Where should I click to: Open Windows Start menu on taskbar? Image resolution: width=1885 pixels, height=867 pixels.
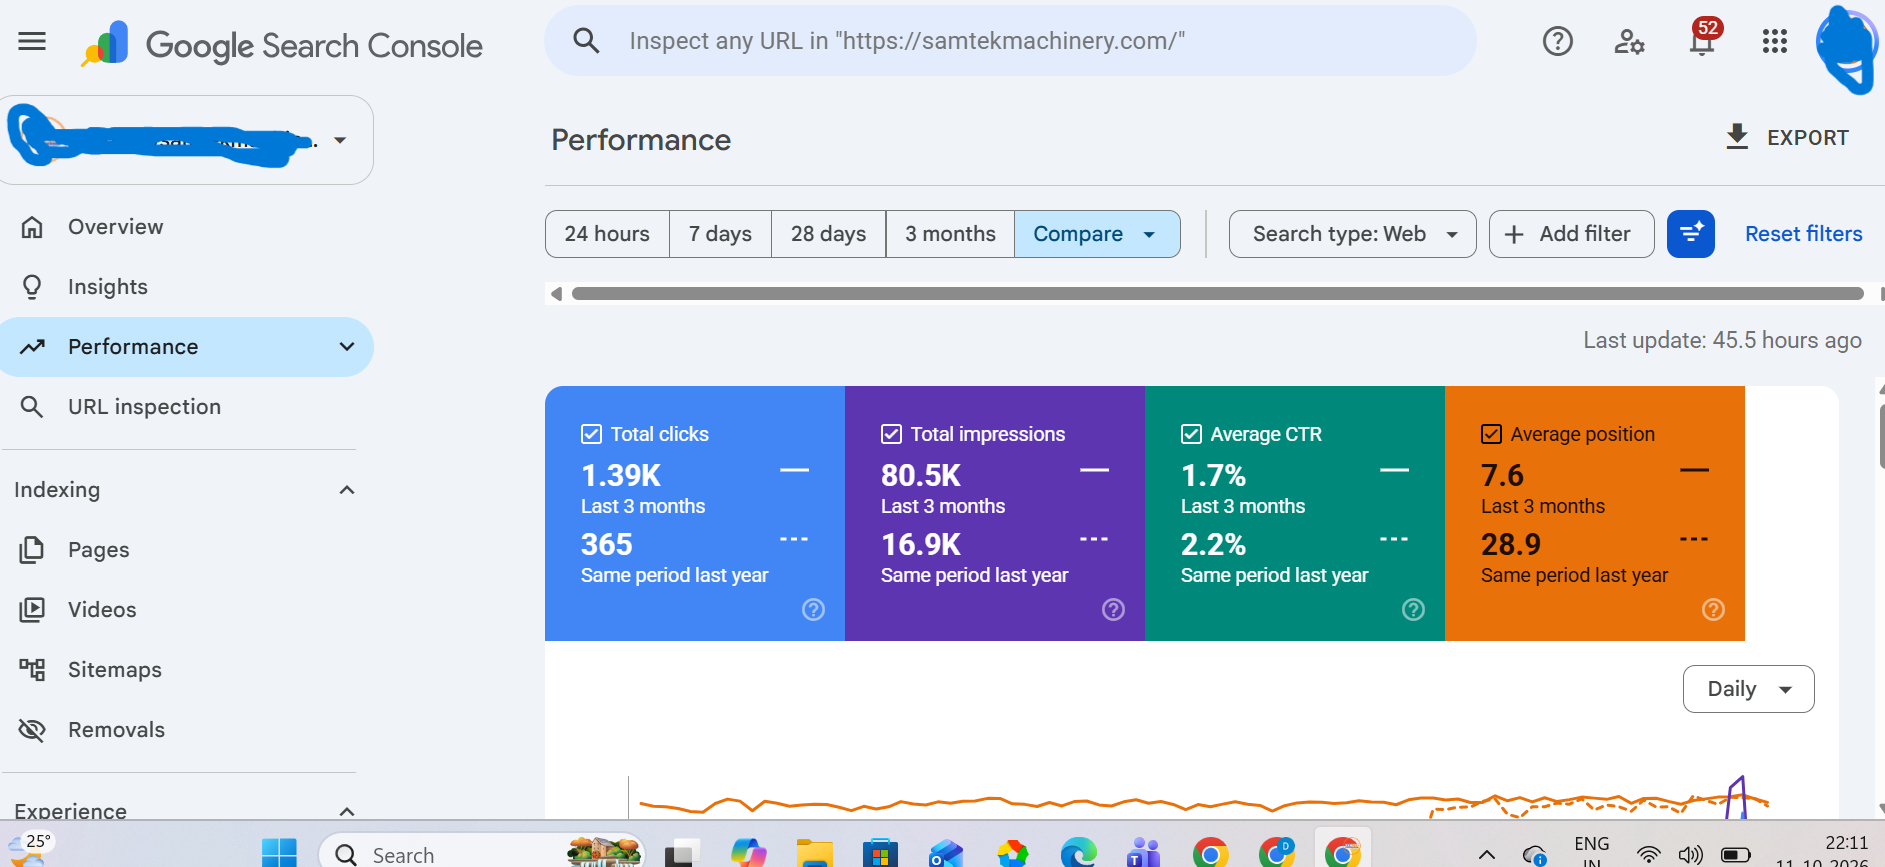point(279,853)
